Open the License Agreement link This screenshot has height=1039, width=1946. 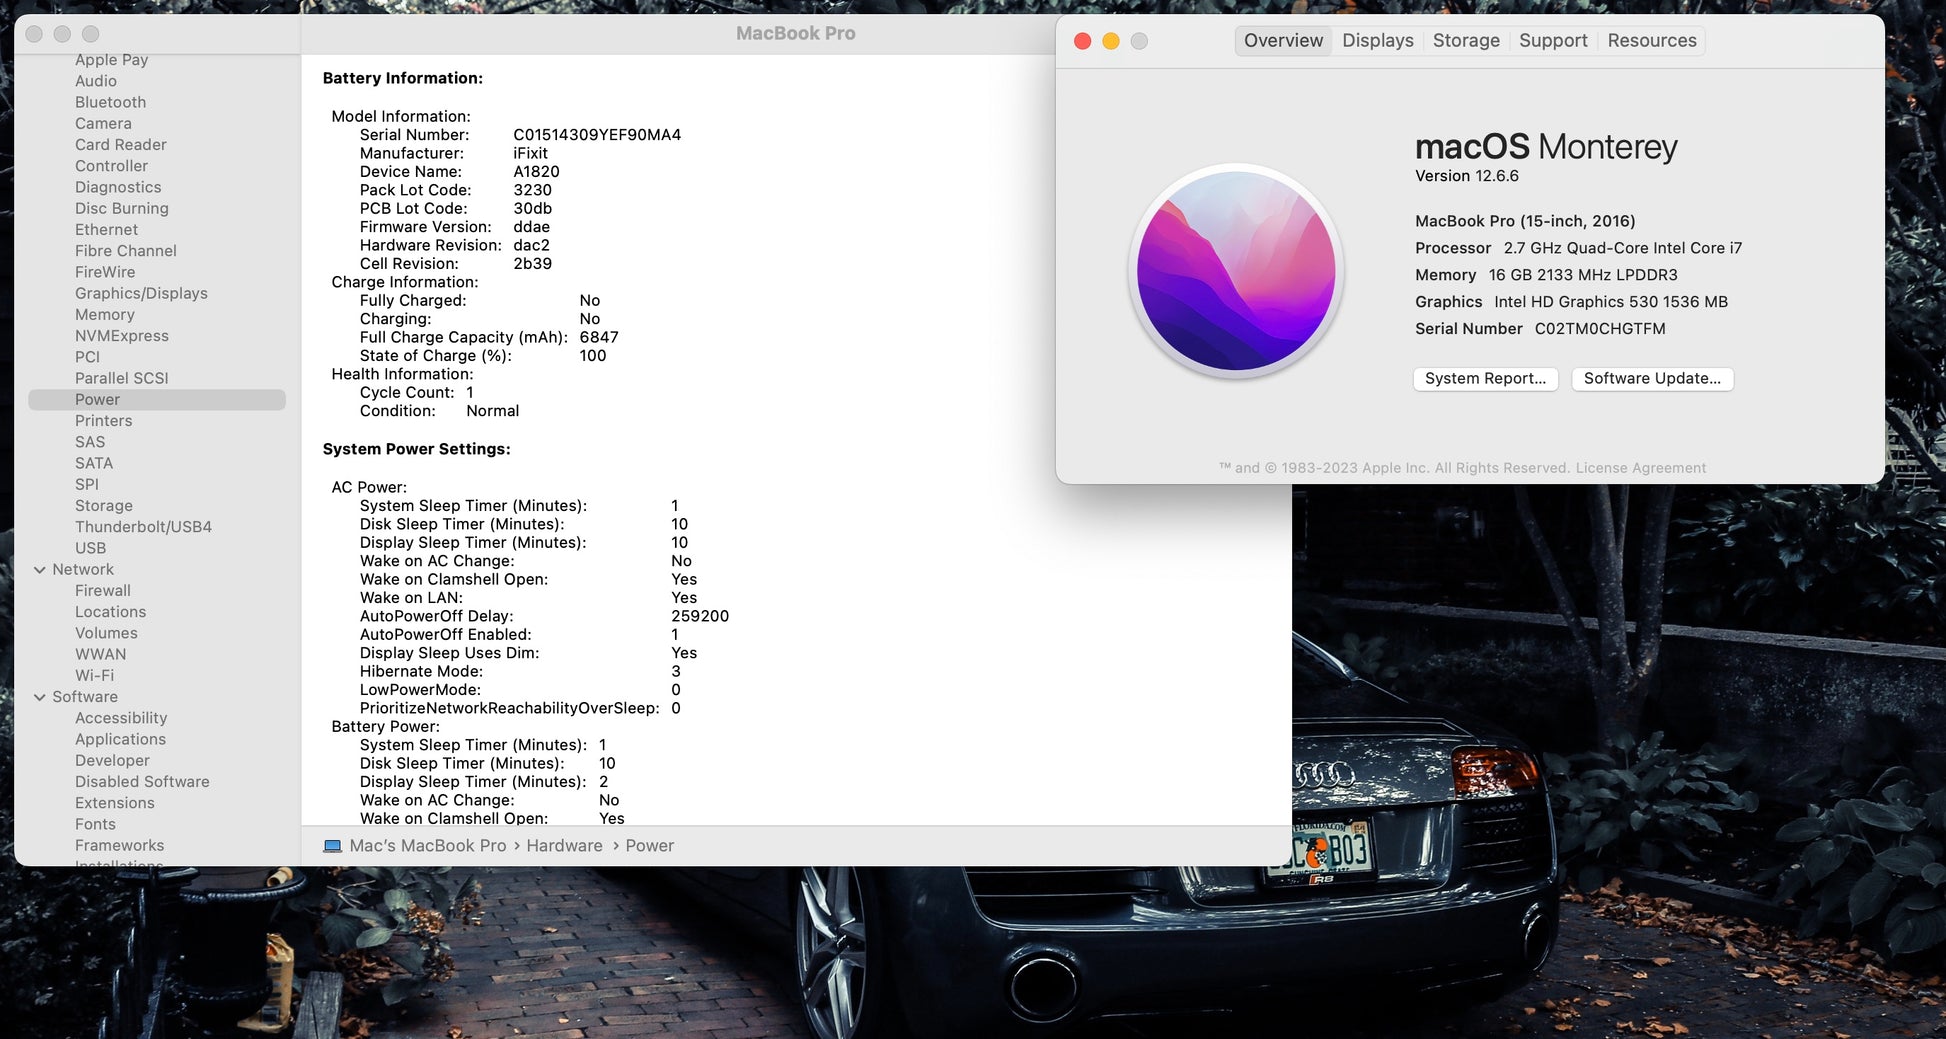point(1640,468)
